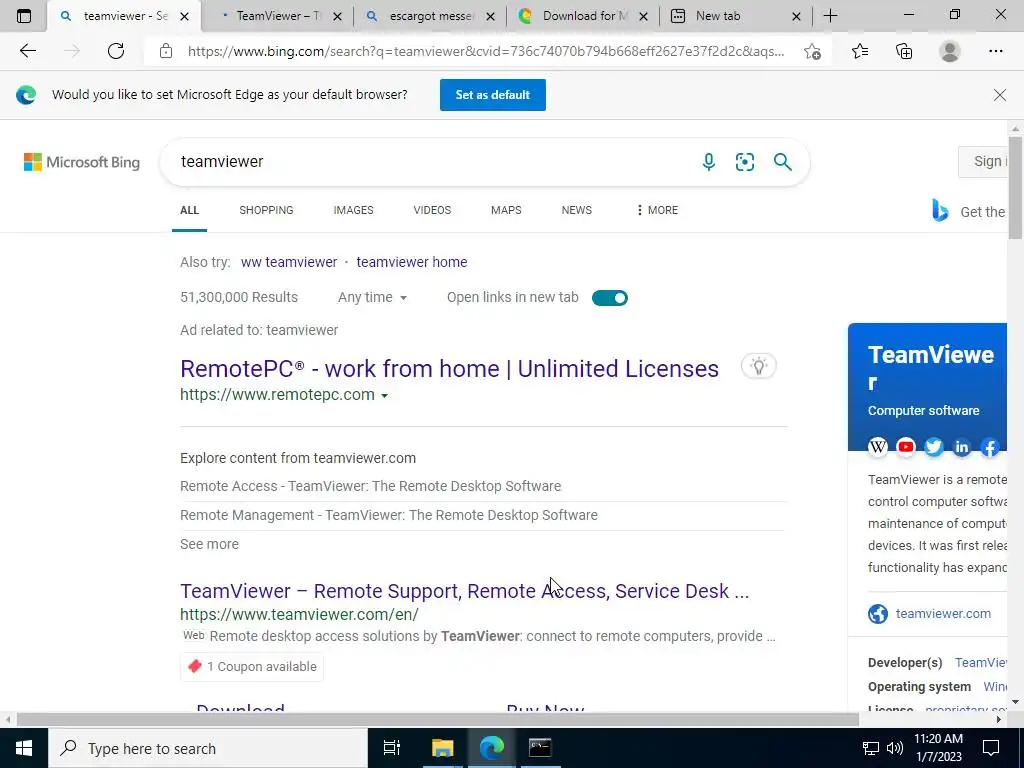Open TeamViewer Remote Support result link

point(464,591)
